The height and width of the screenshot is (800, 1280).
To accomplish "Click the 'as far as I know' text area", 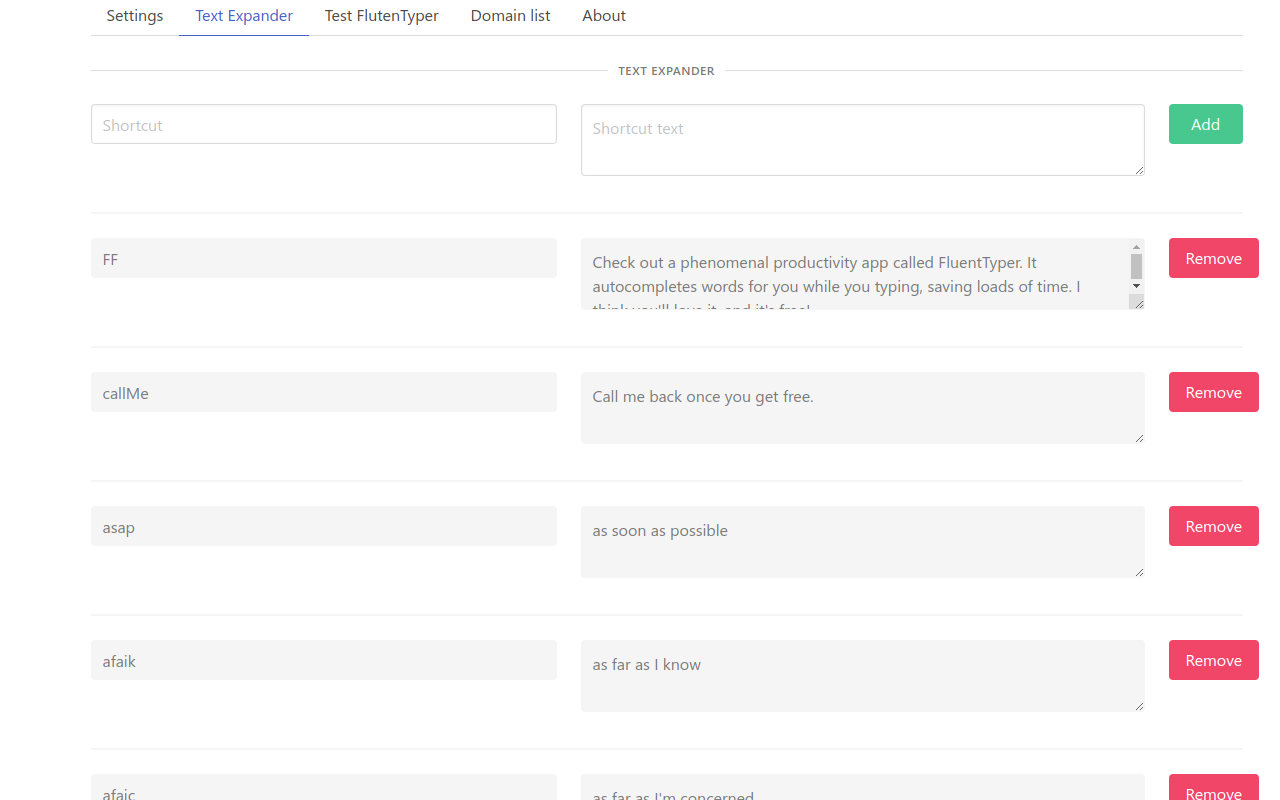I will [x=862, y=676].
